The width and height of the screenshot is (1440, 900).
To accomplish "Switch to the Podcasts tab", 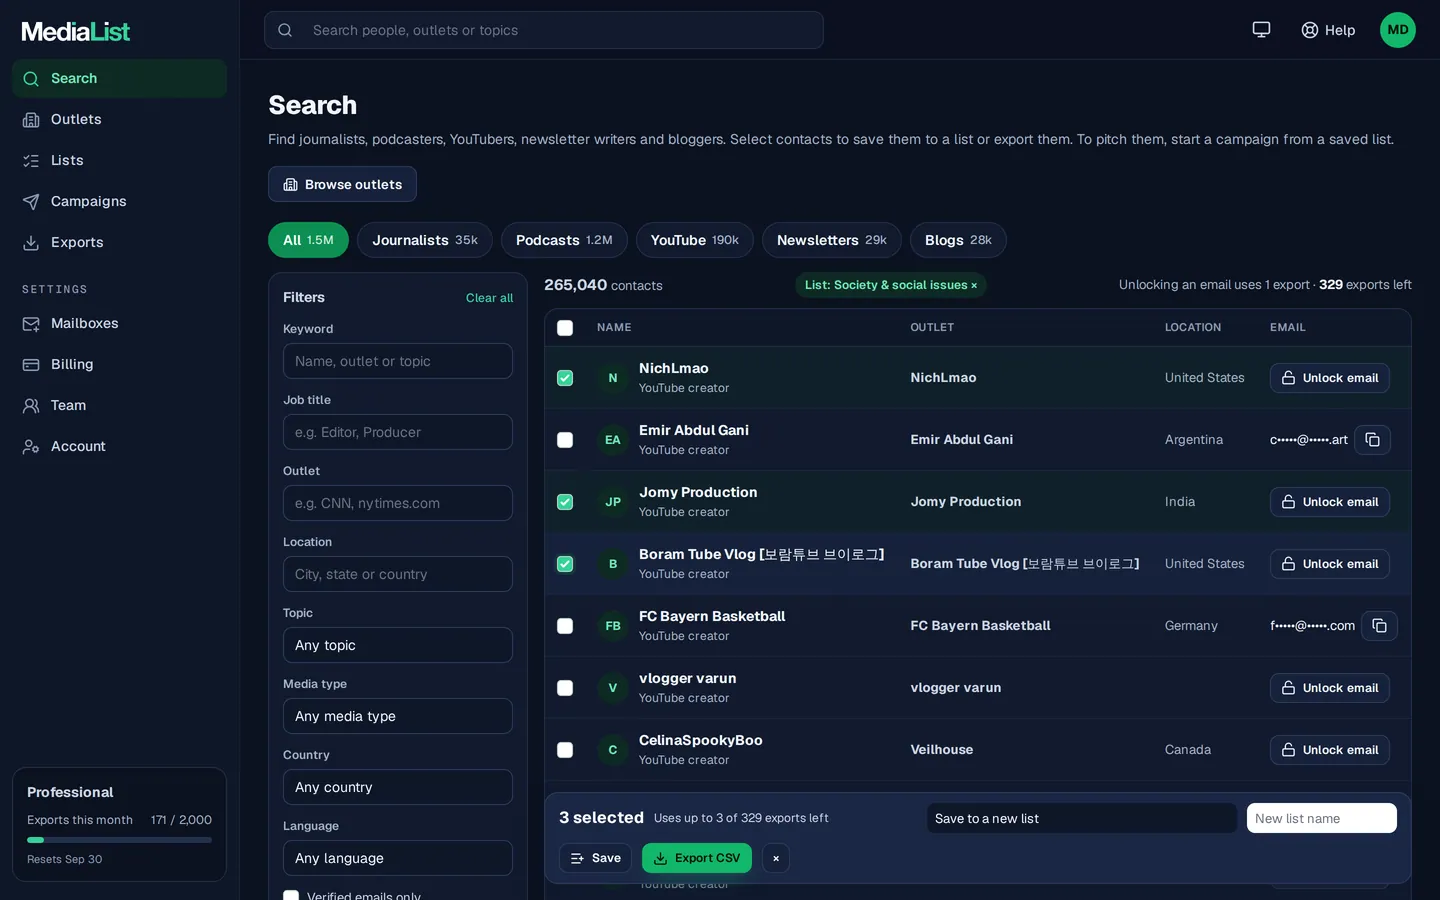I will pos(564,240).
